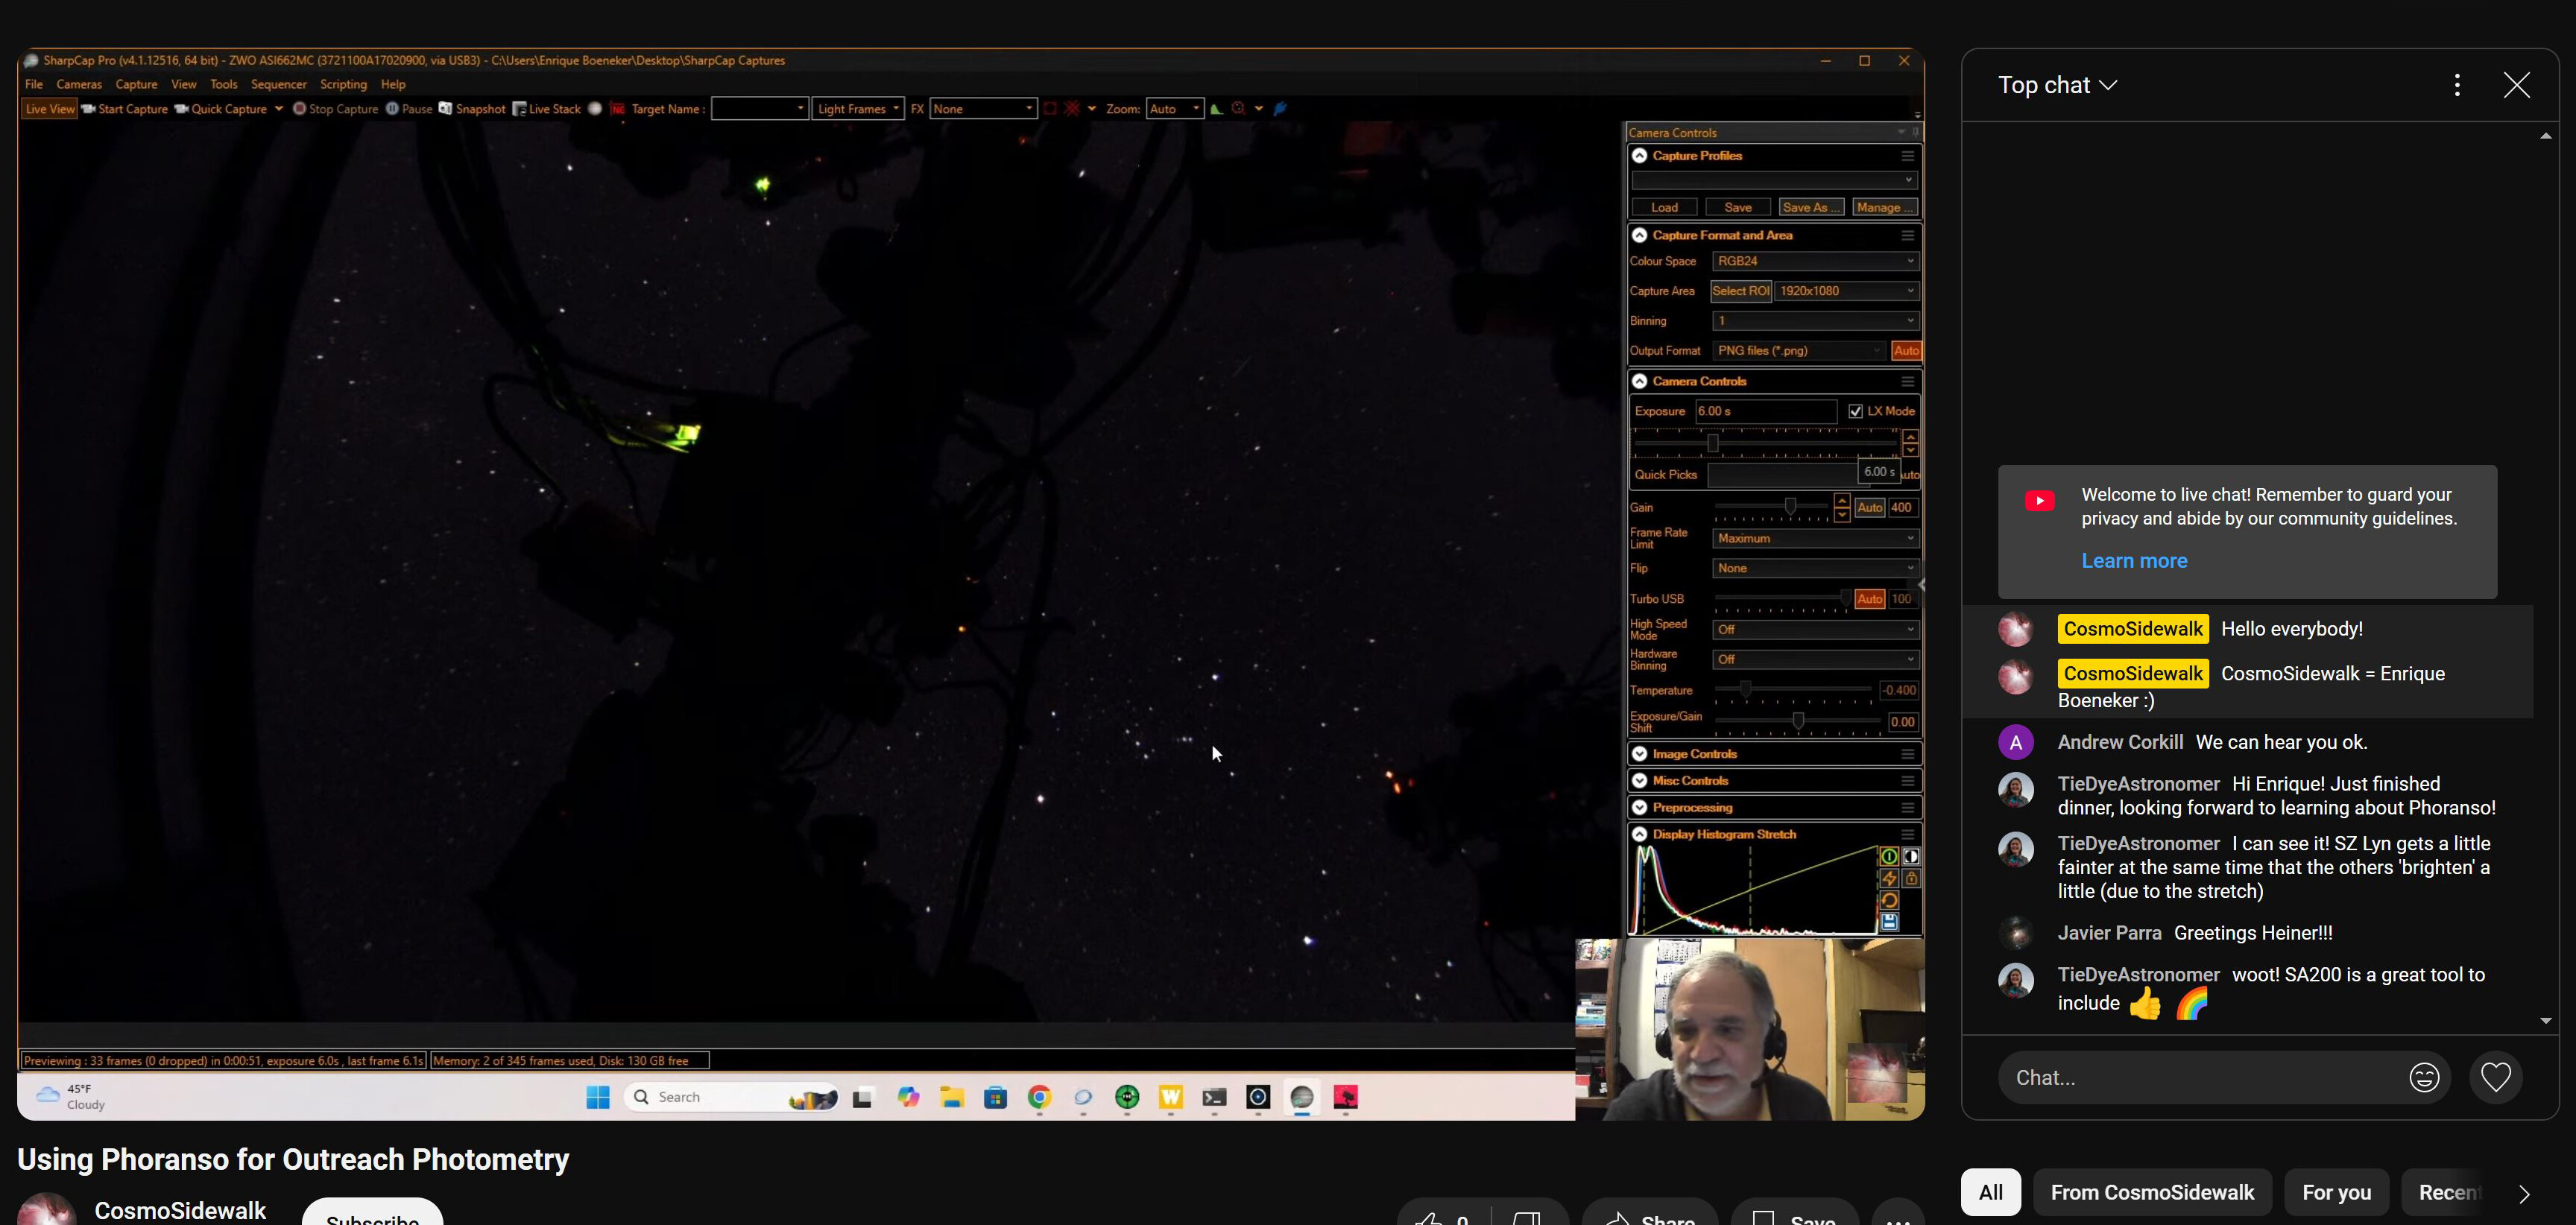The image size is (2576, 1225).
Task: Open Google Chrome from the taskbar
Action: (x=1039, y=1097)
